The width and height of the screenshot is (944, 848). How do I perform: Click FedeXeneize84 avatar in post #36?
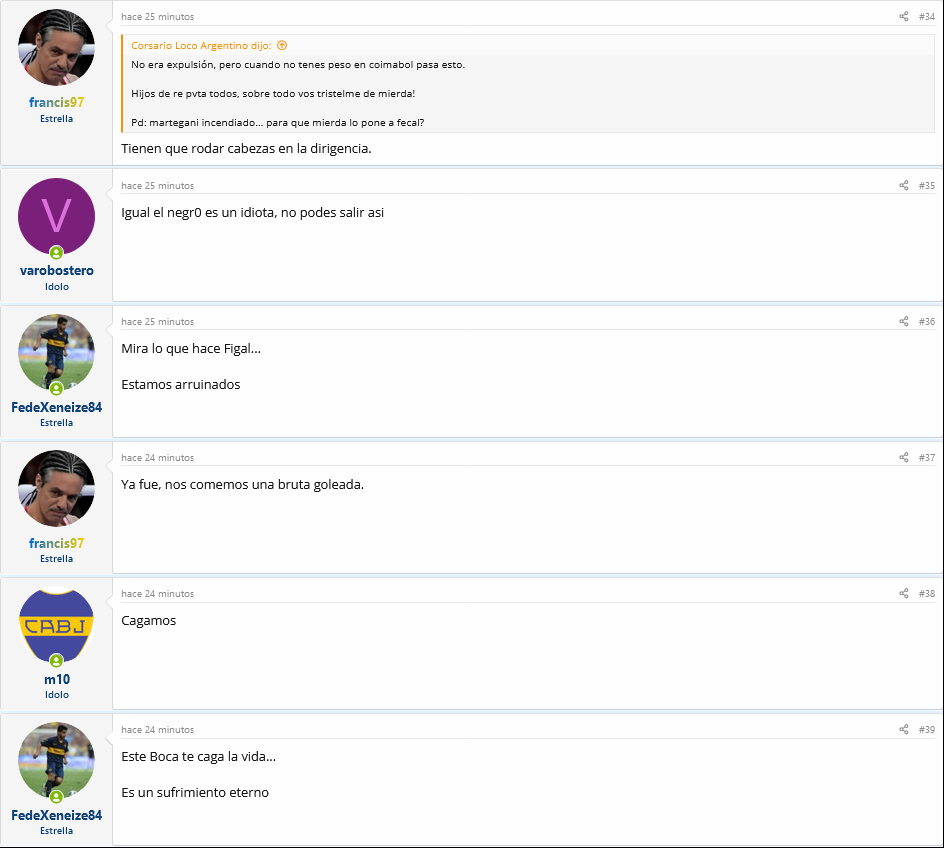click(x=57, y=352)
